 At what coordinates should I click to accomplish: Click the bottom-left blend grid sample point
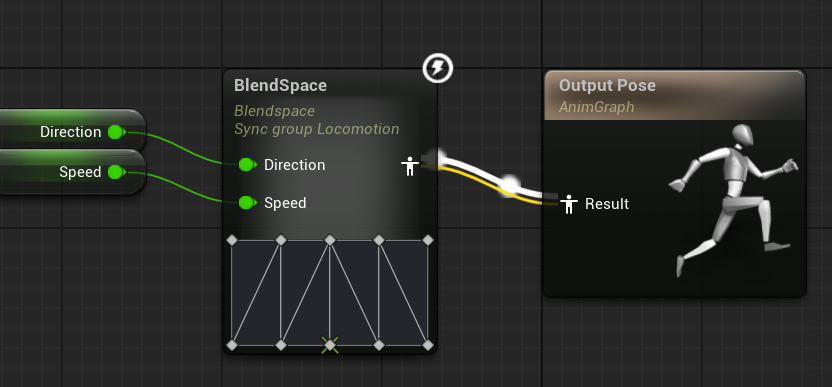click(x=232, y=345)
